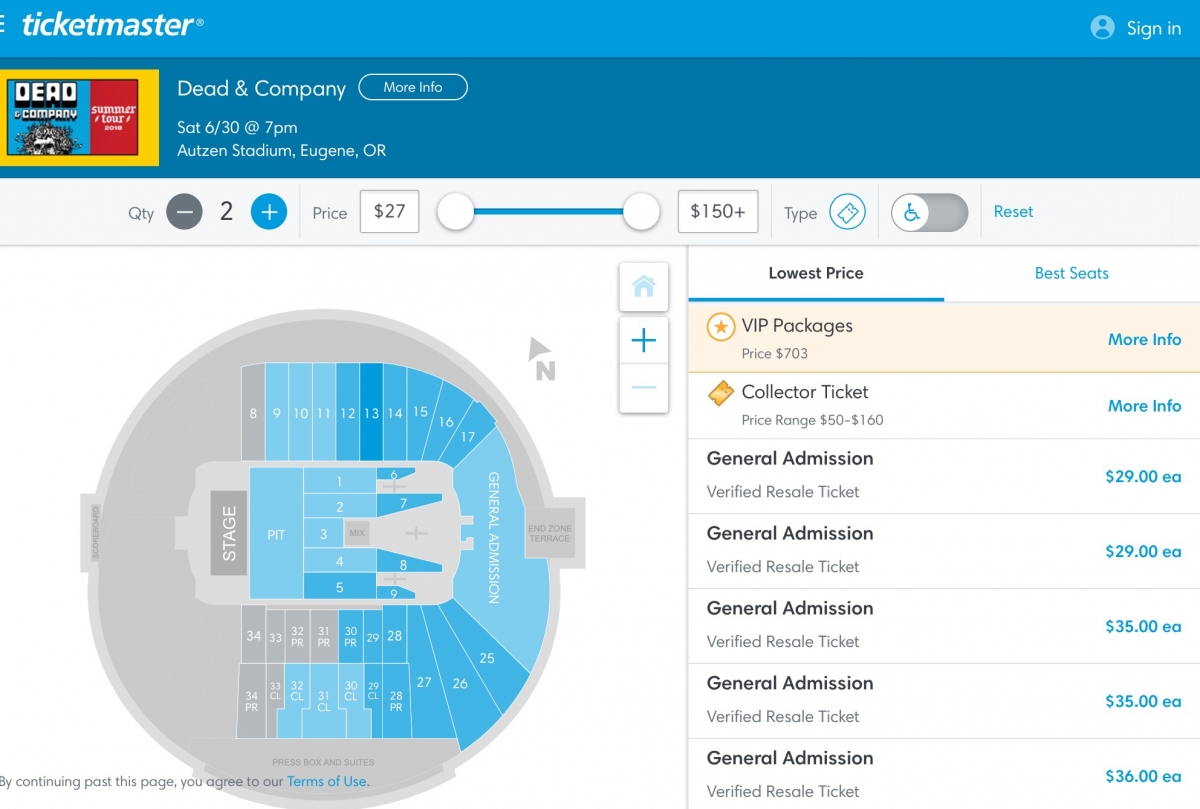Toggle the accessible seating switch

coord(930,212)
